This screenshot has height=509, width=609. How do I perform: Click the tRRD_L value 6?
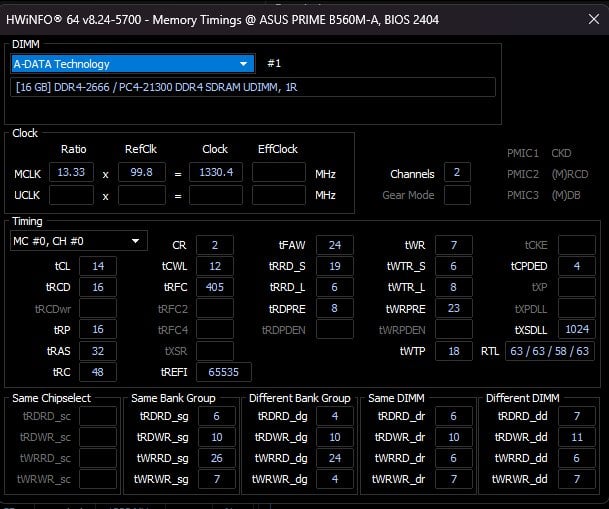[x=335, y=287]
